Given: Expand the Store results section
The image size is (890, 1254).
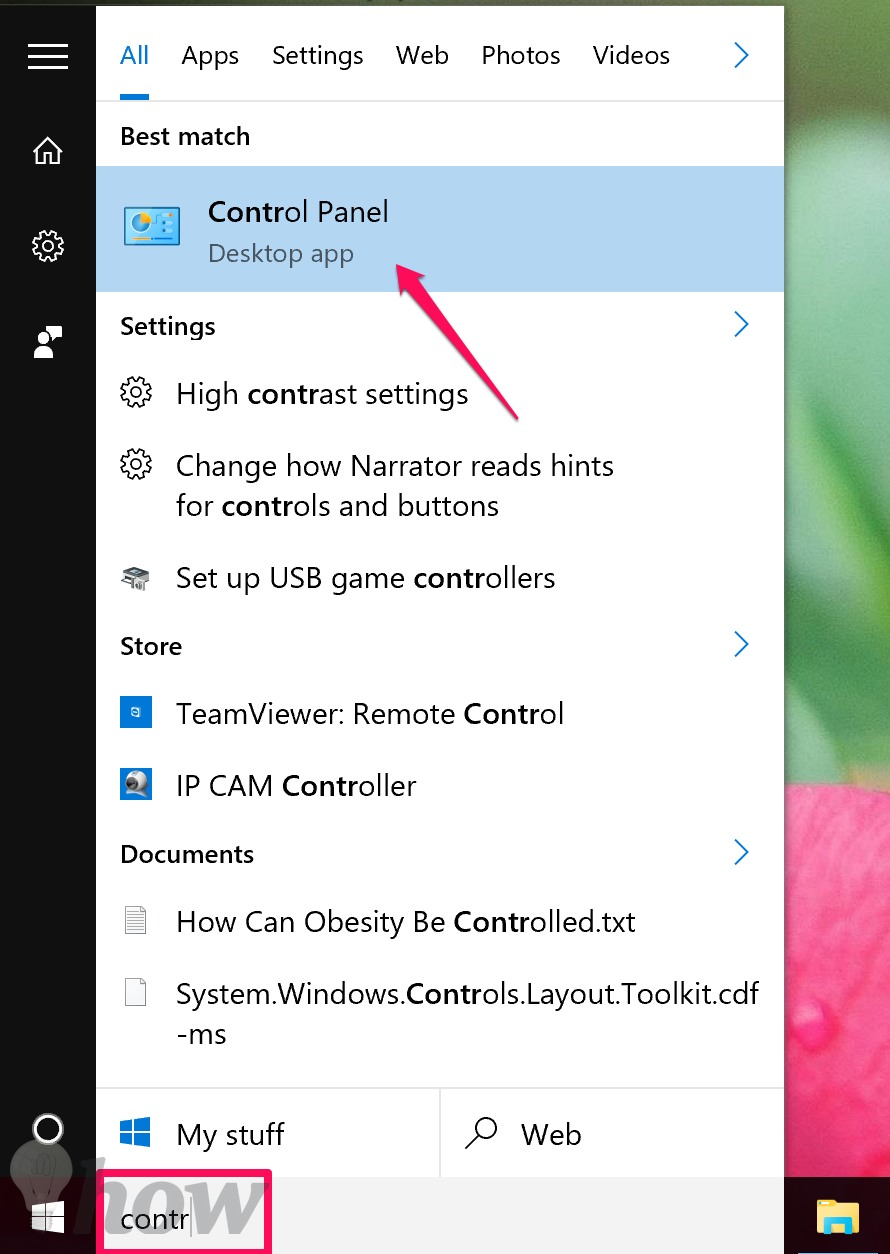Looking at the screenshot, I should (x=741, y=644).
